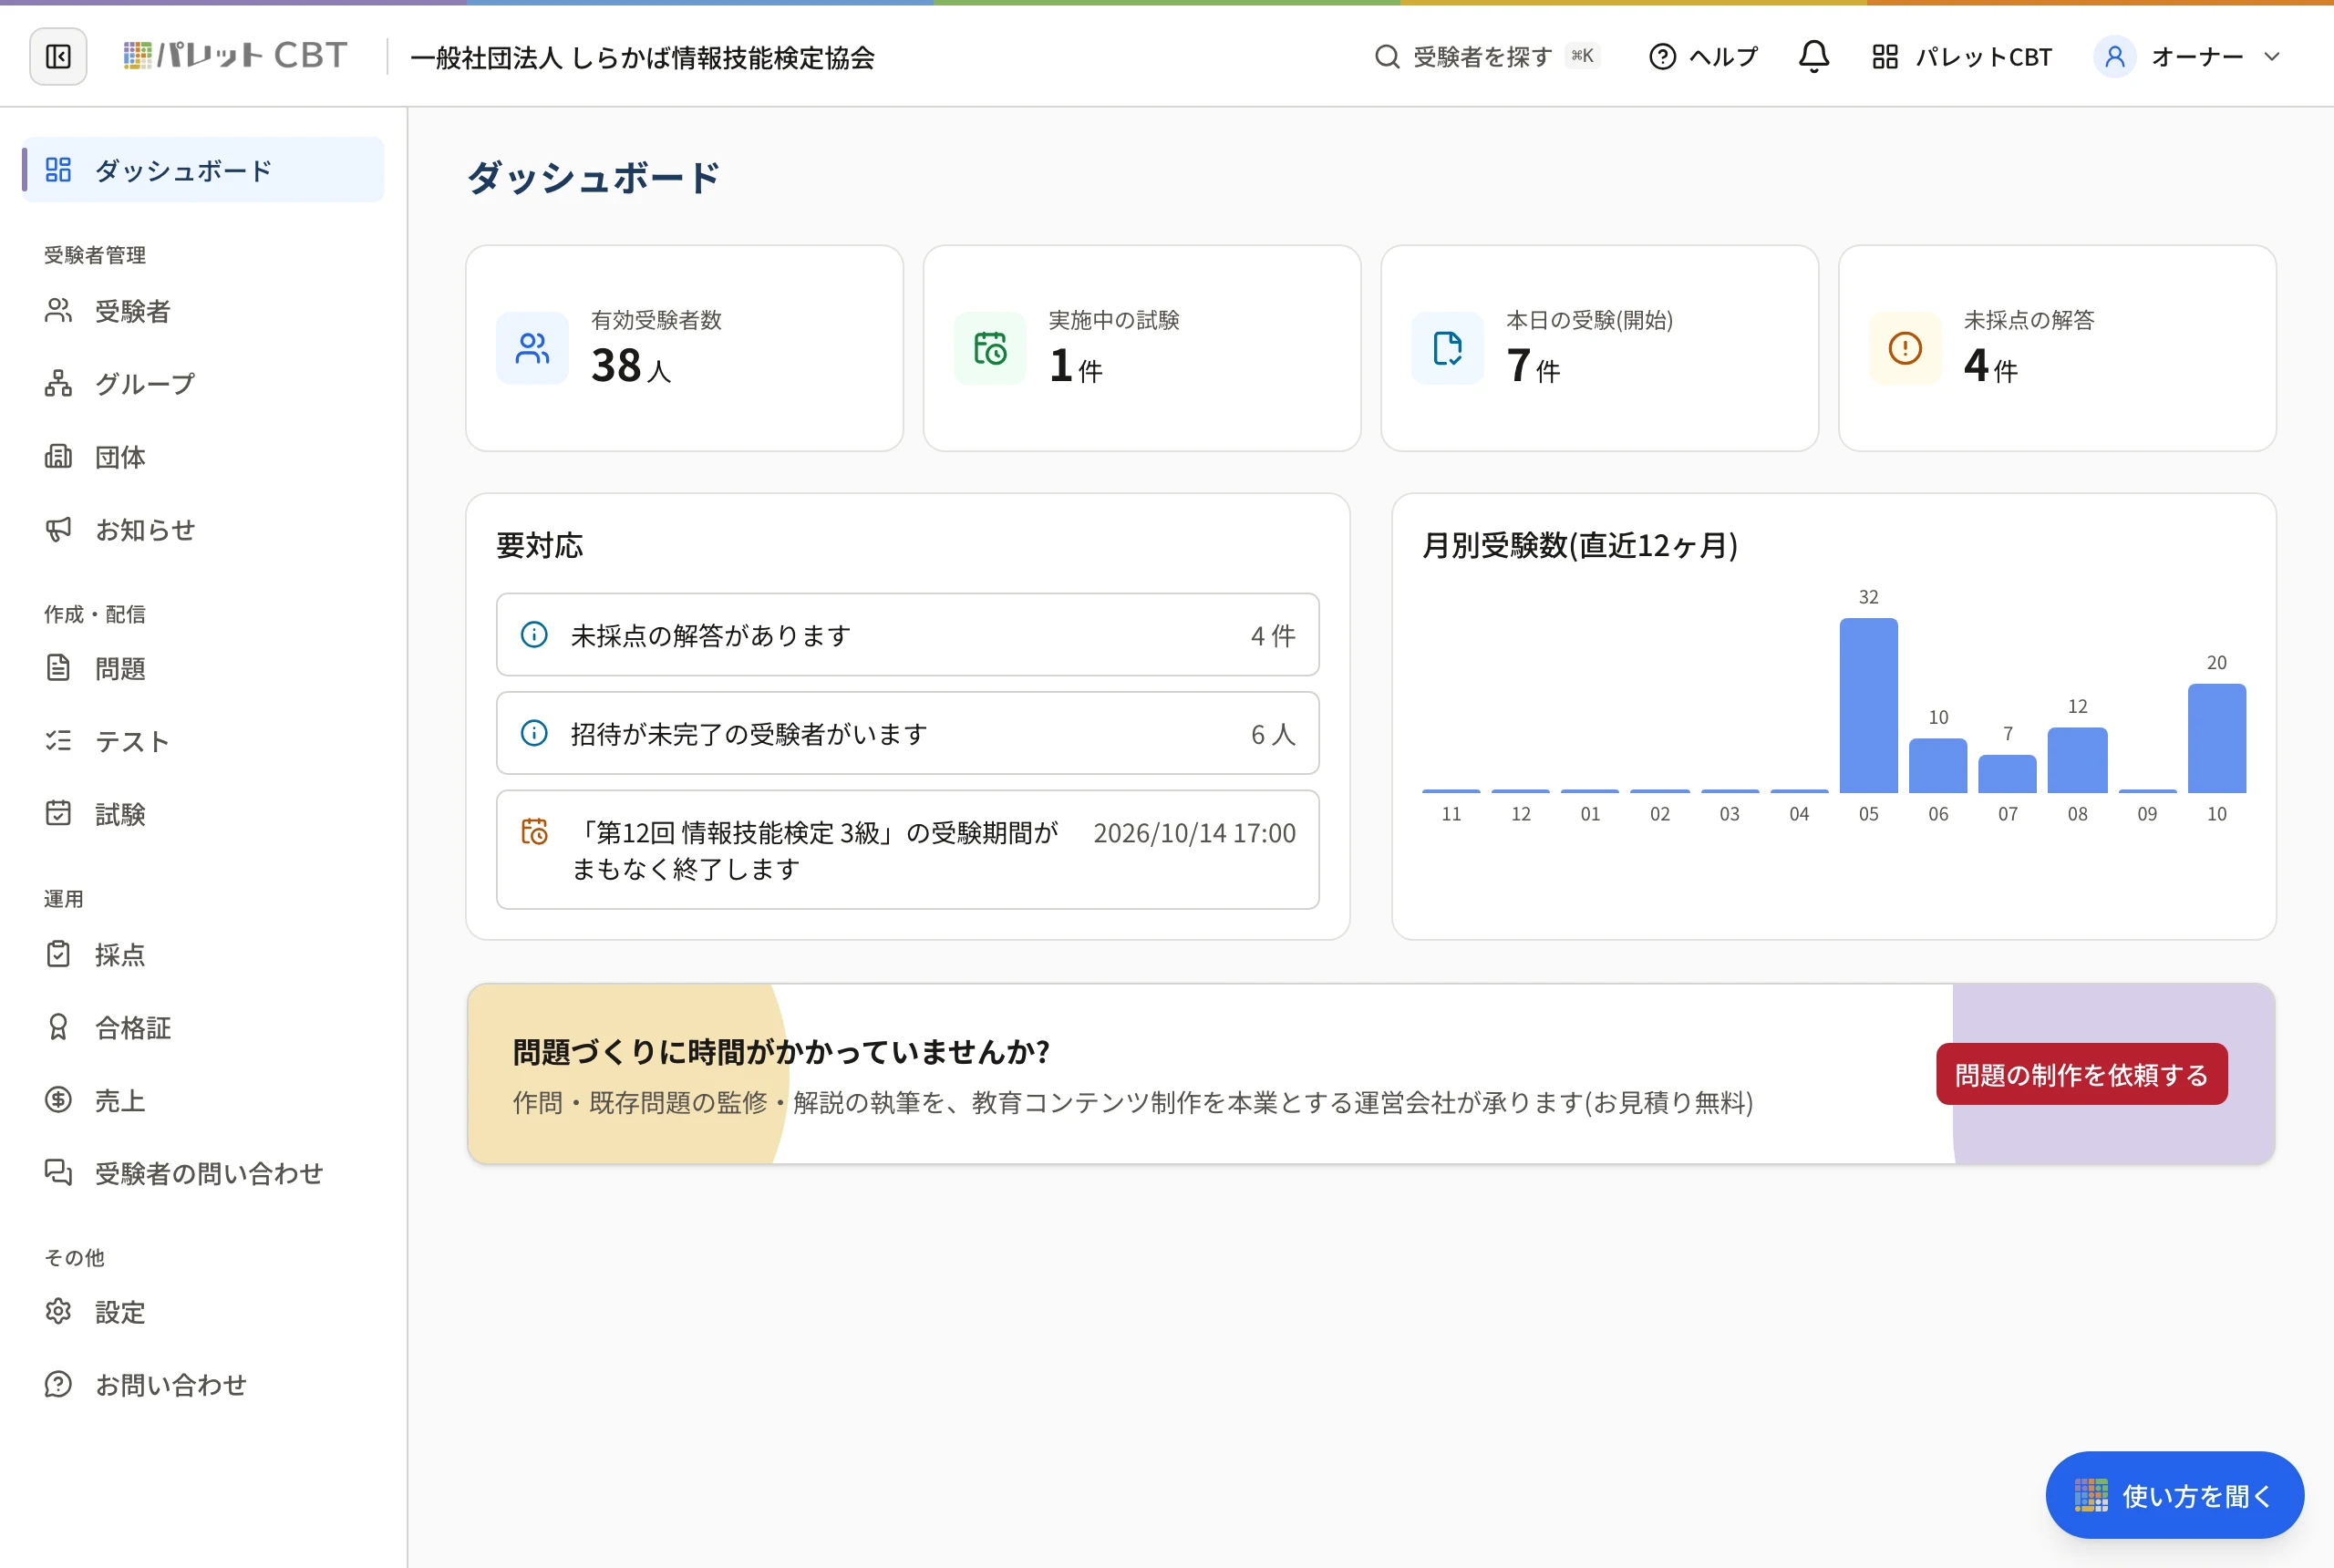Open 売上 in the sidebar

coord(203,1101)
